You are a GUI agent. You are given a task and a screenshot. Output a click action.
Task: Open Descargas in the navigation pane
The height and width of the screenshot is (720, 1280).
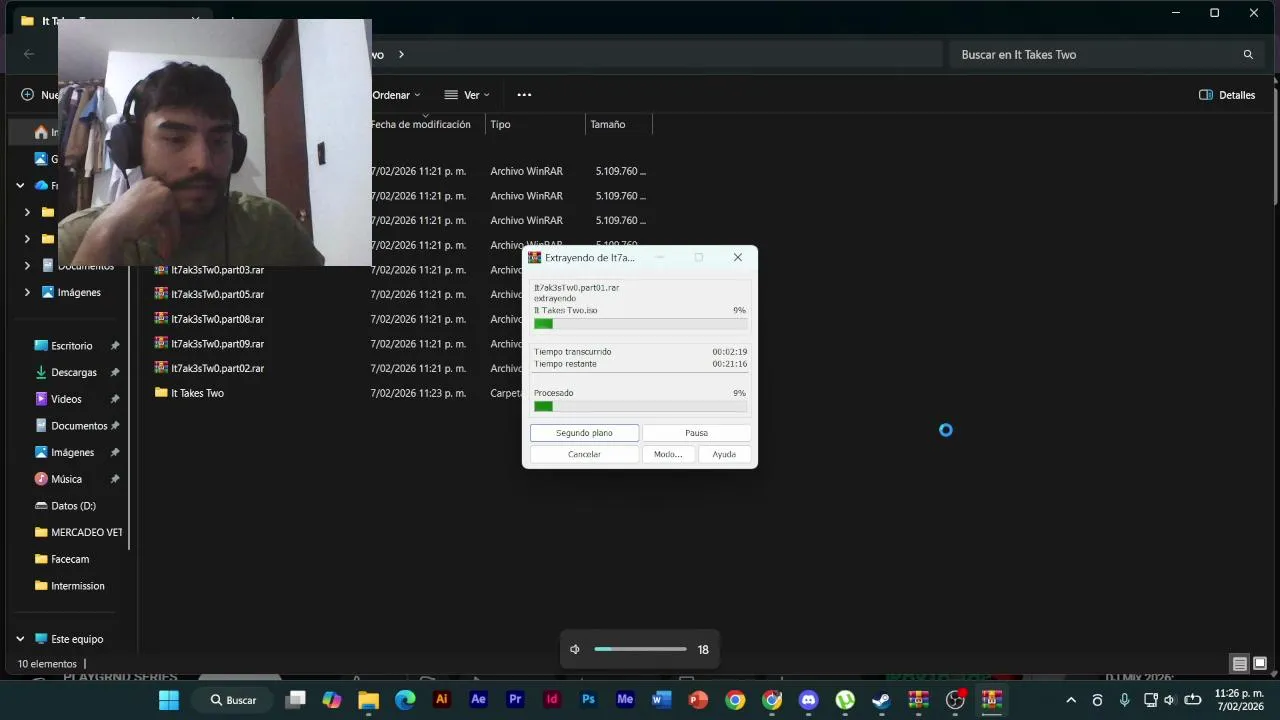coord(74,372)
